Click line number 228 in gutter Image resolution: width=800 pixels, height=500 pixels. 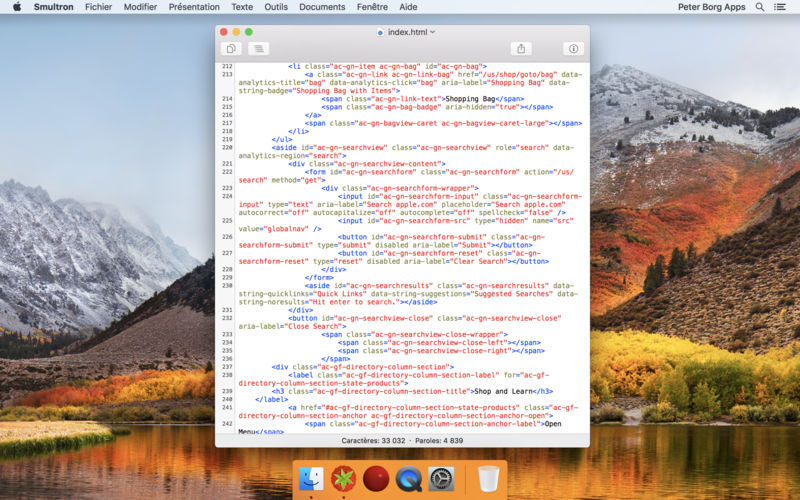pyautogui.click(x=227, y=269)
